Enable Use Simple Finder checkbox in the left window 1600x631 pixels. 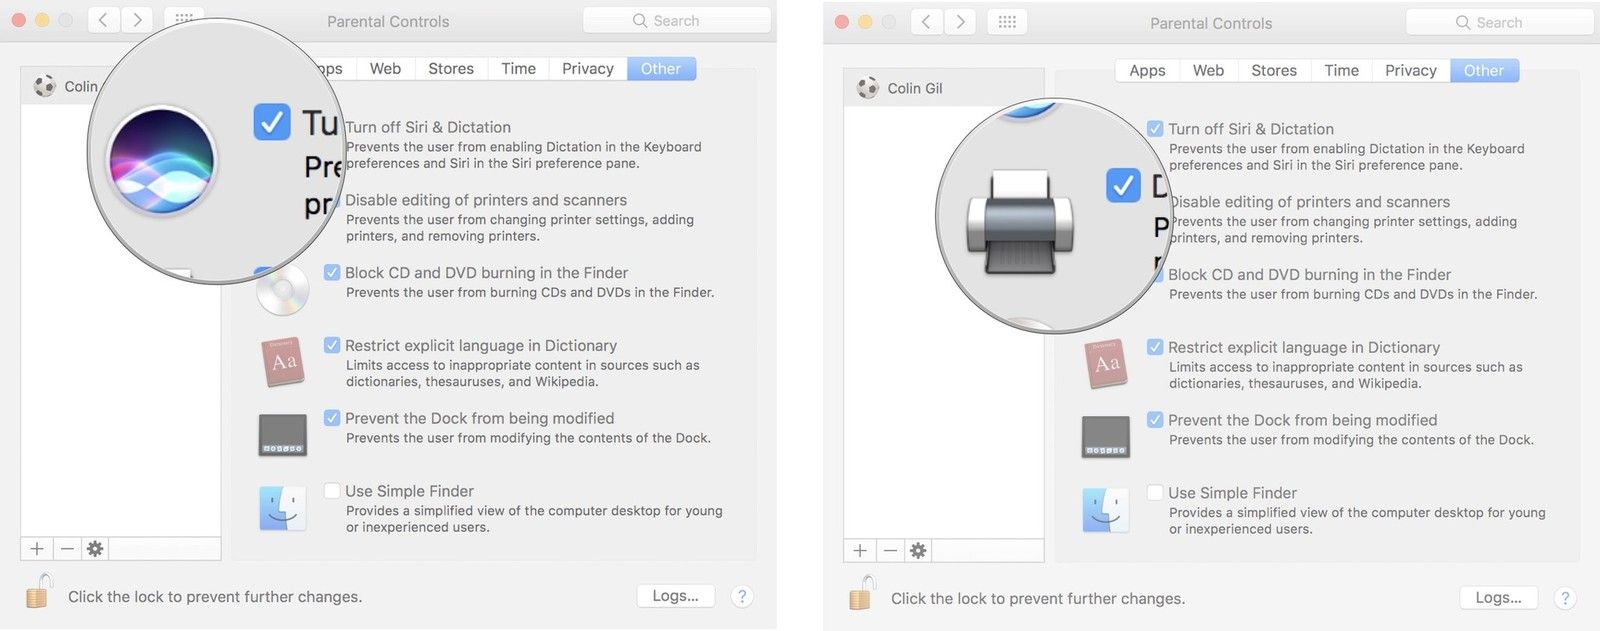point(332,491)
